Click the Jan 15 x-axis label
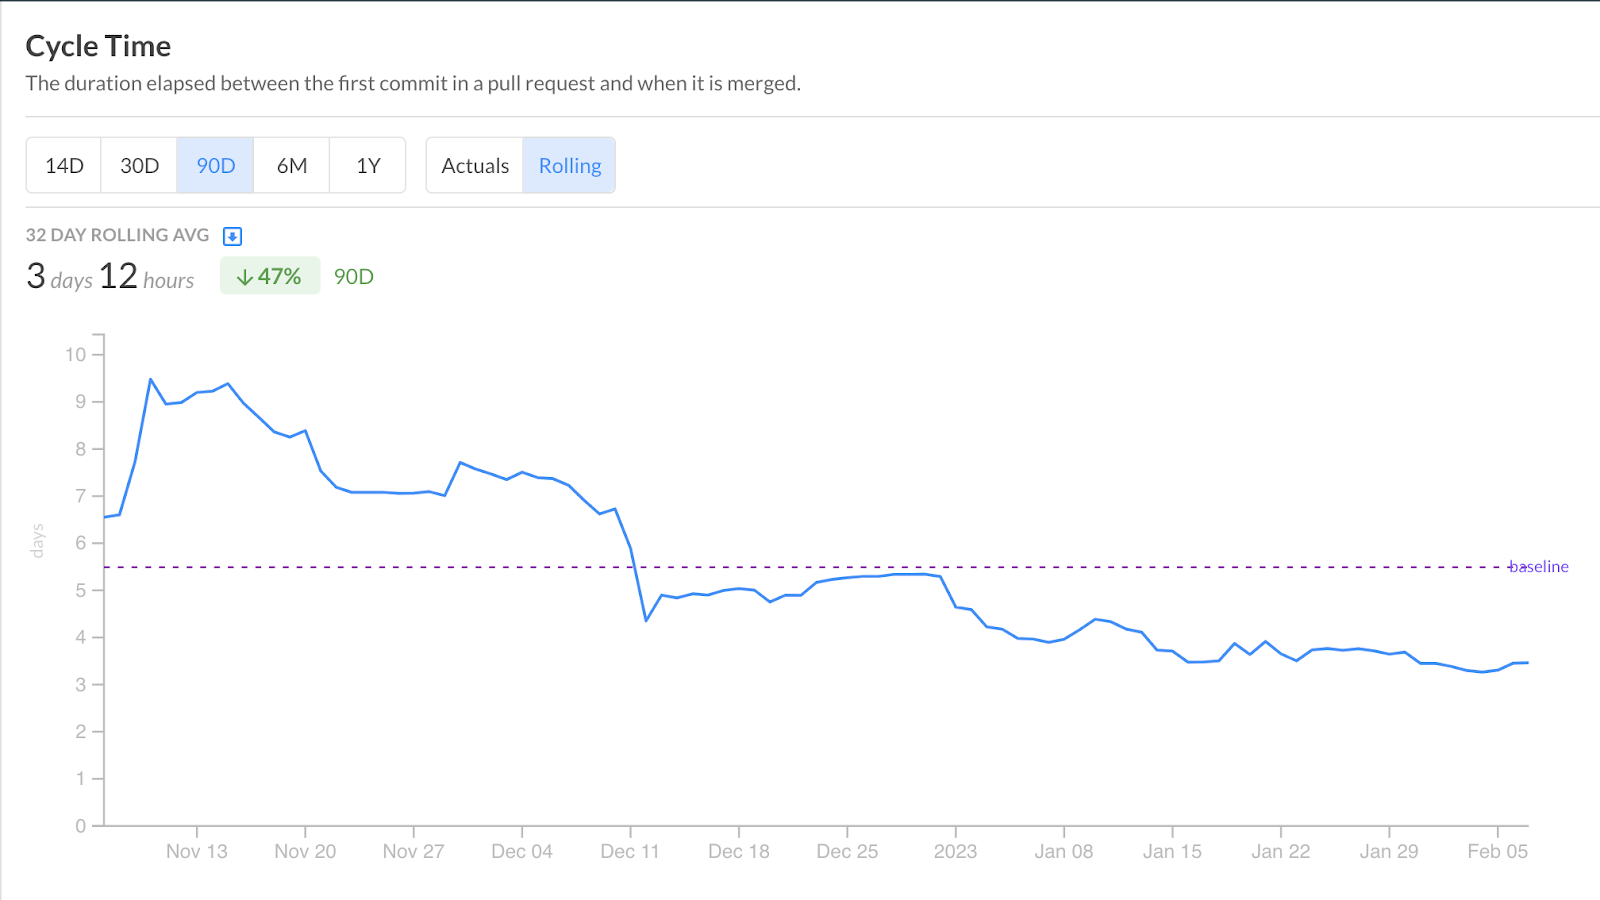The image size is (1600, 900). 1172,851
